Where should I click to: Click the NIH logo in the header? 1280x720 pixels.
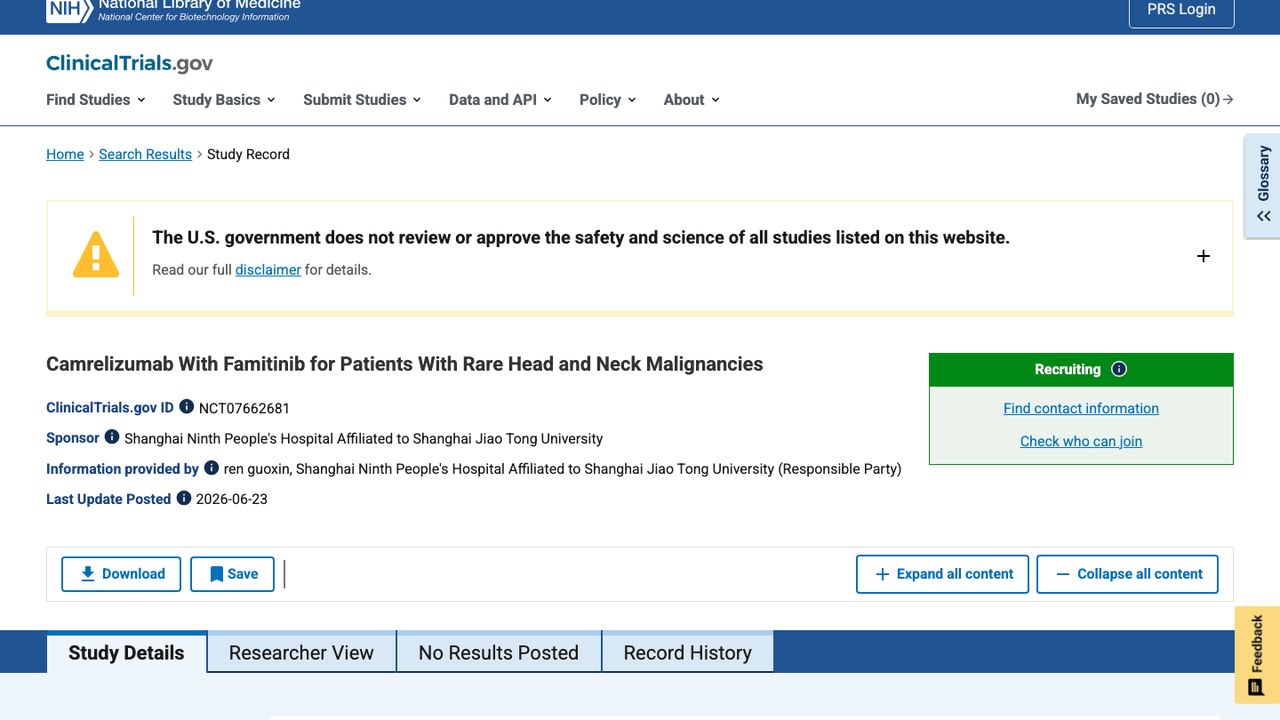pos(69,10)
